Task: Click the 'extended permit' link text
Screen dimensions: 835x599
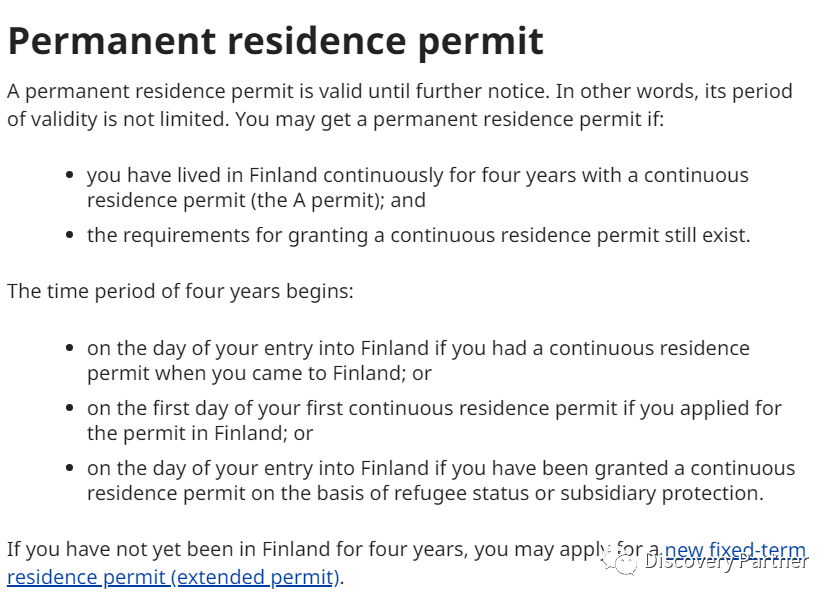Action: click(258, 577)
